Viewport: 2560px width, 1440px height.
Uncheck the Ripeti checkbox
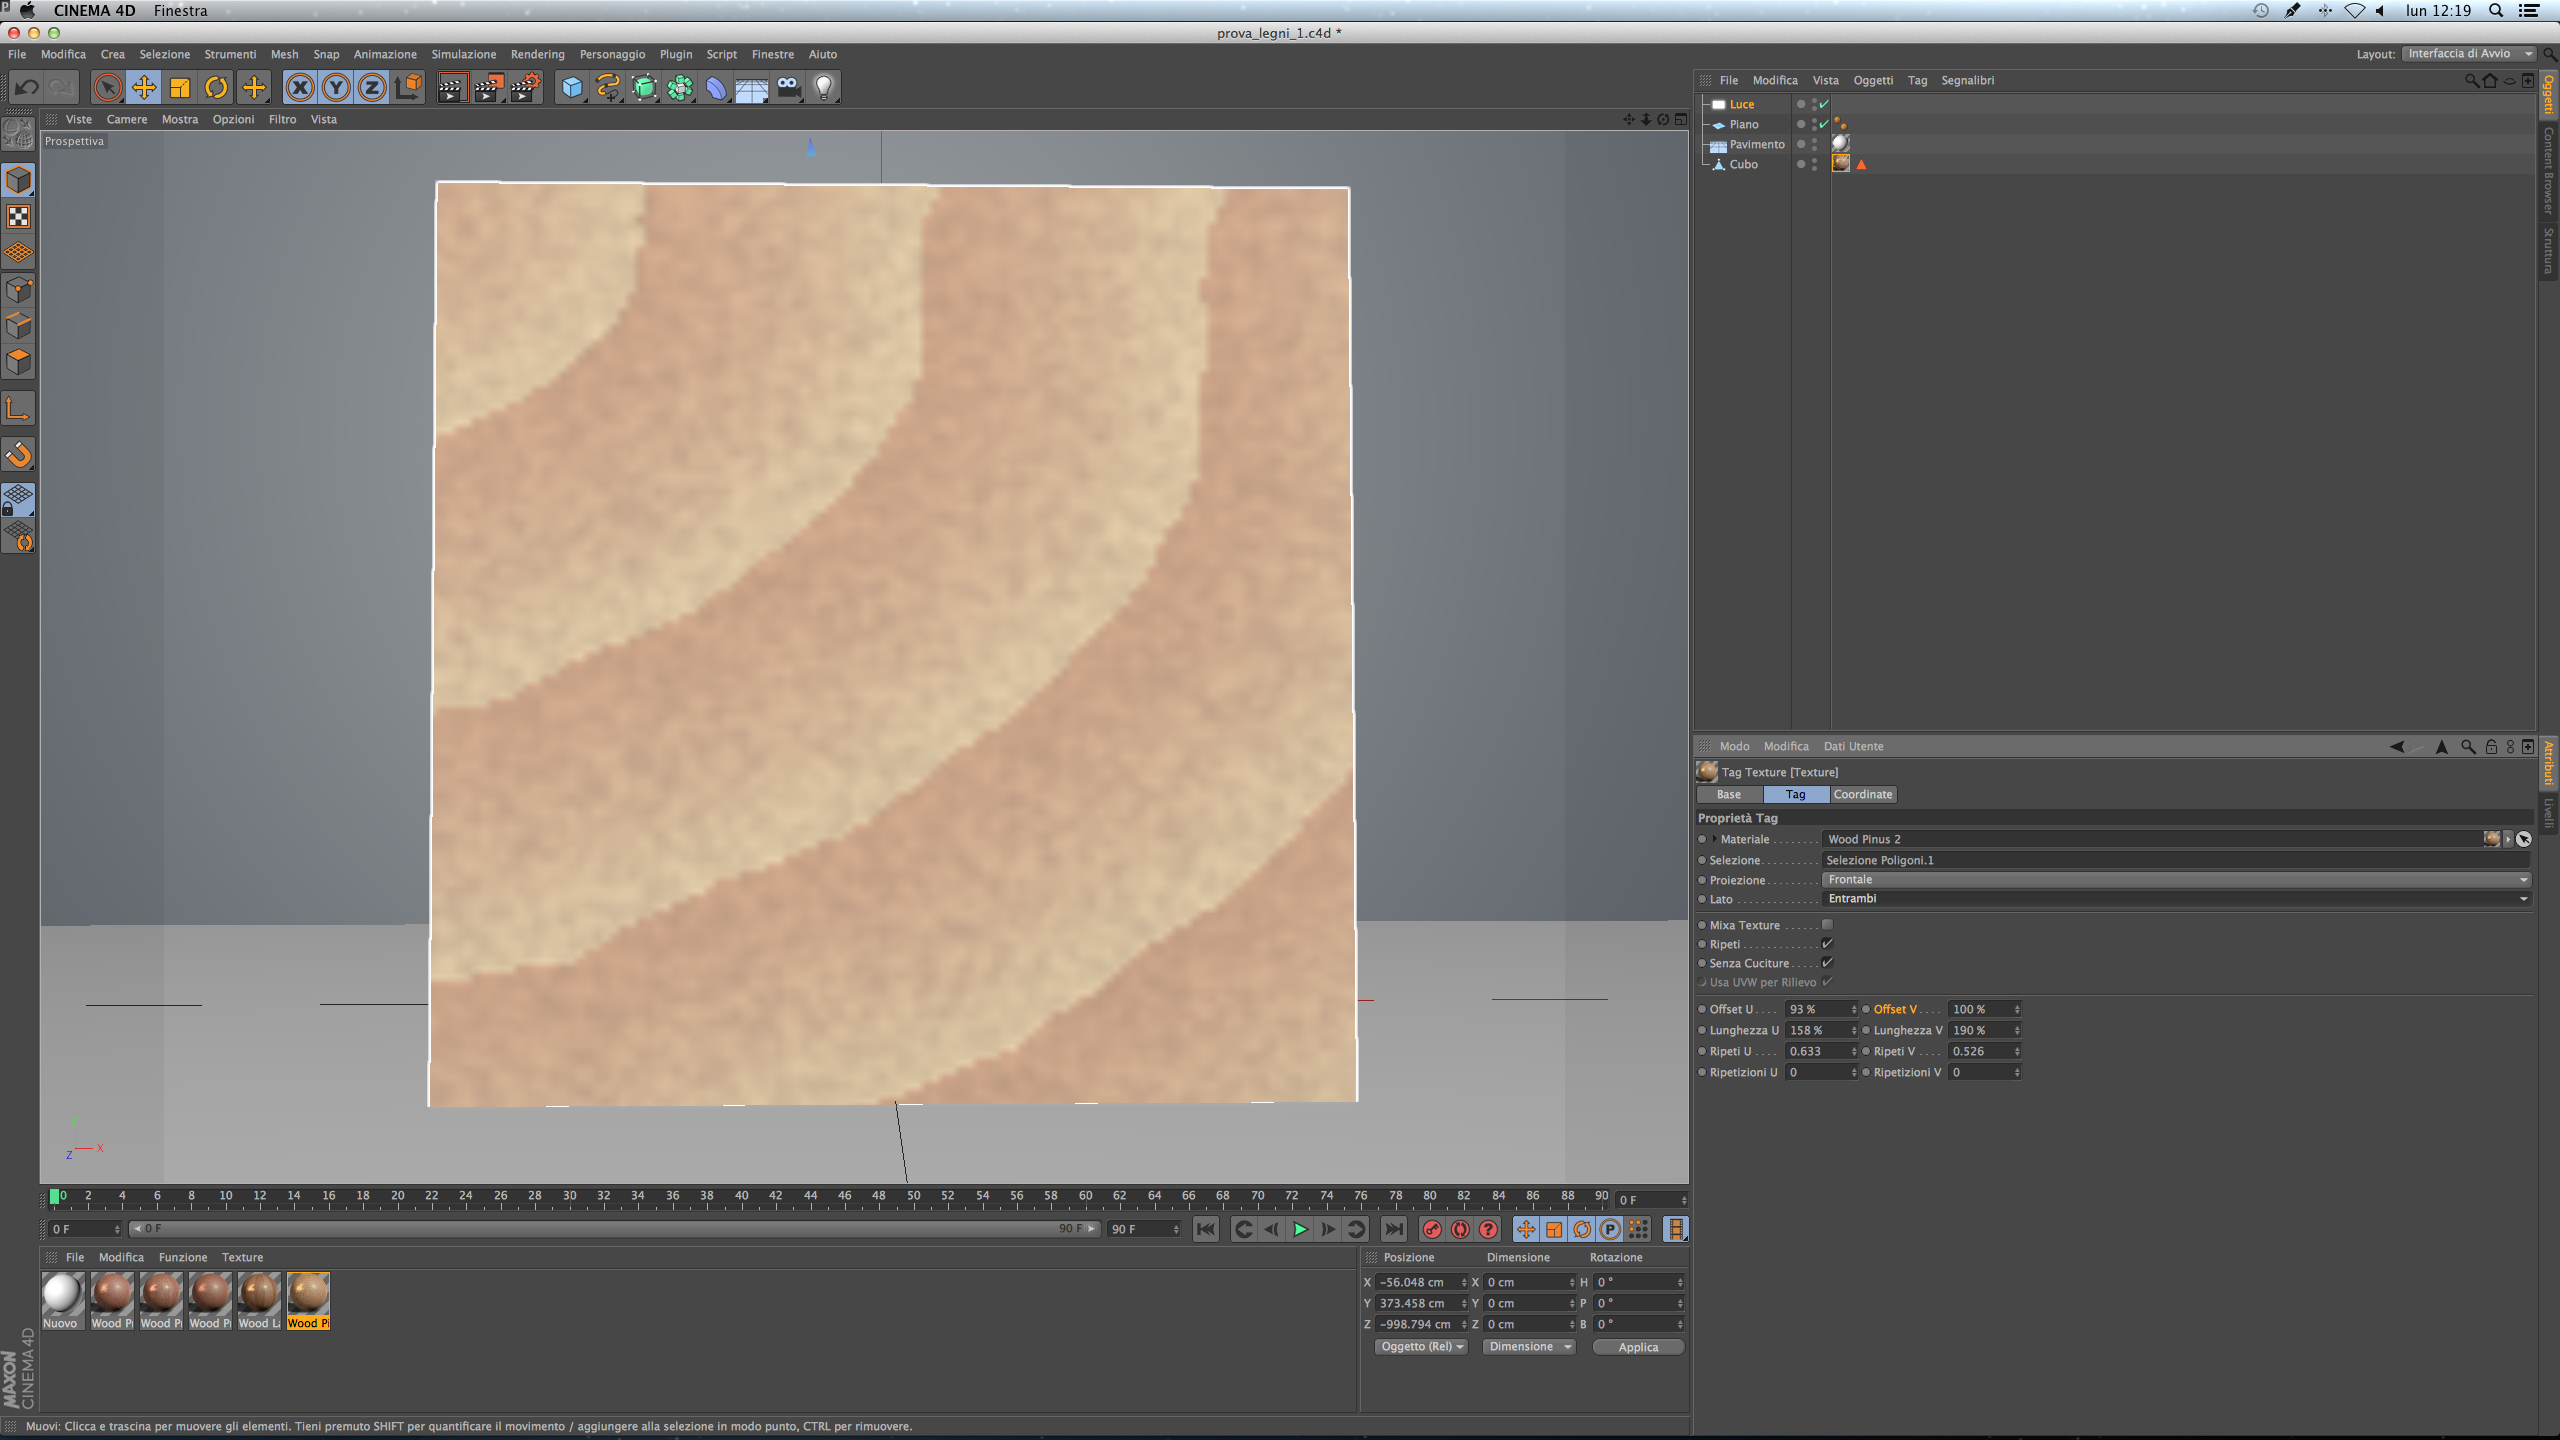pos(1827,944)
